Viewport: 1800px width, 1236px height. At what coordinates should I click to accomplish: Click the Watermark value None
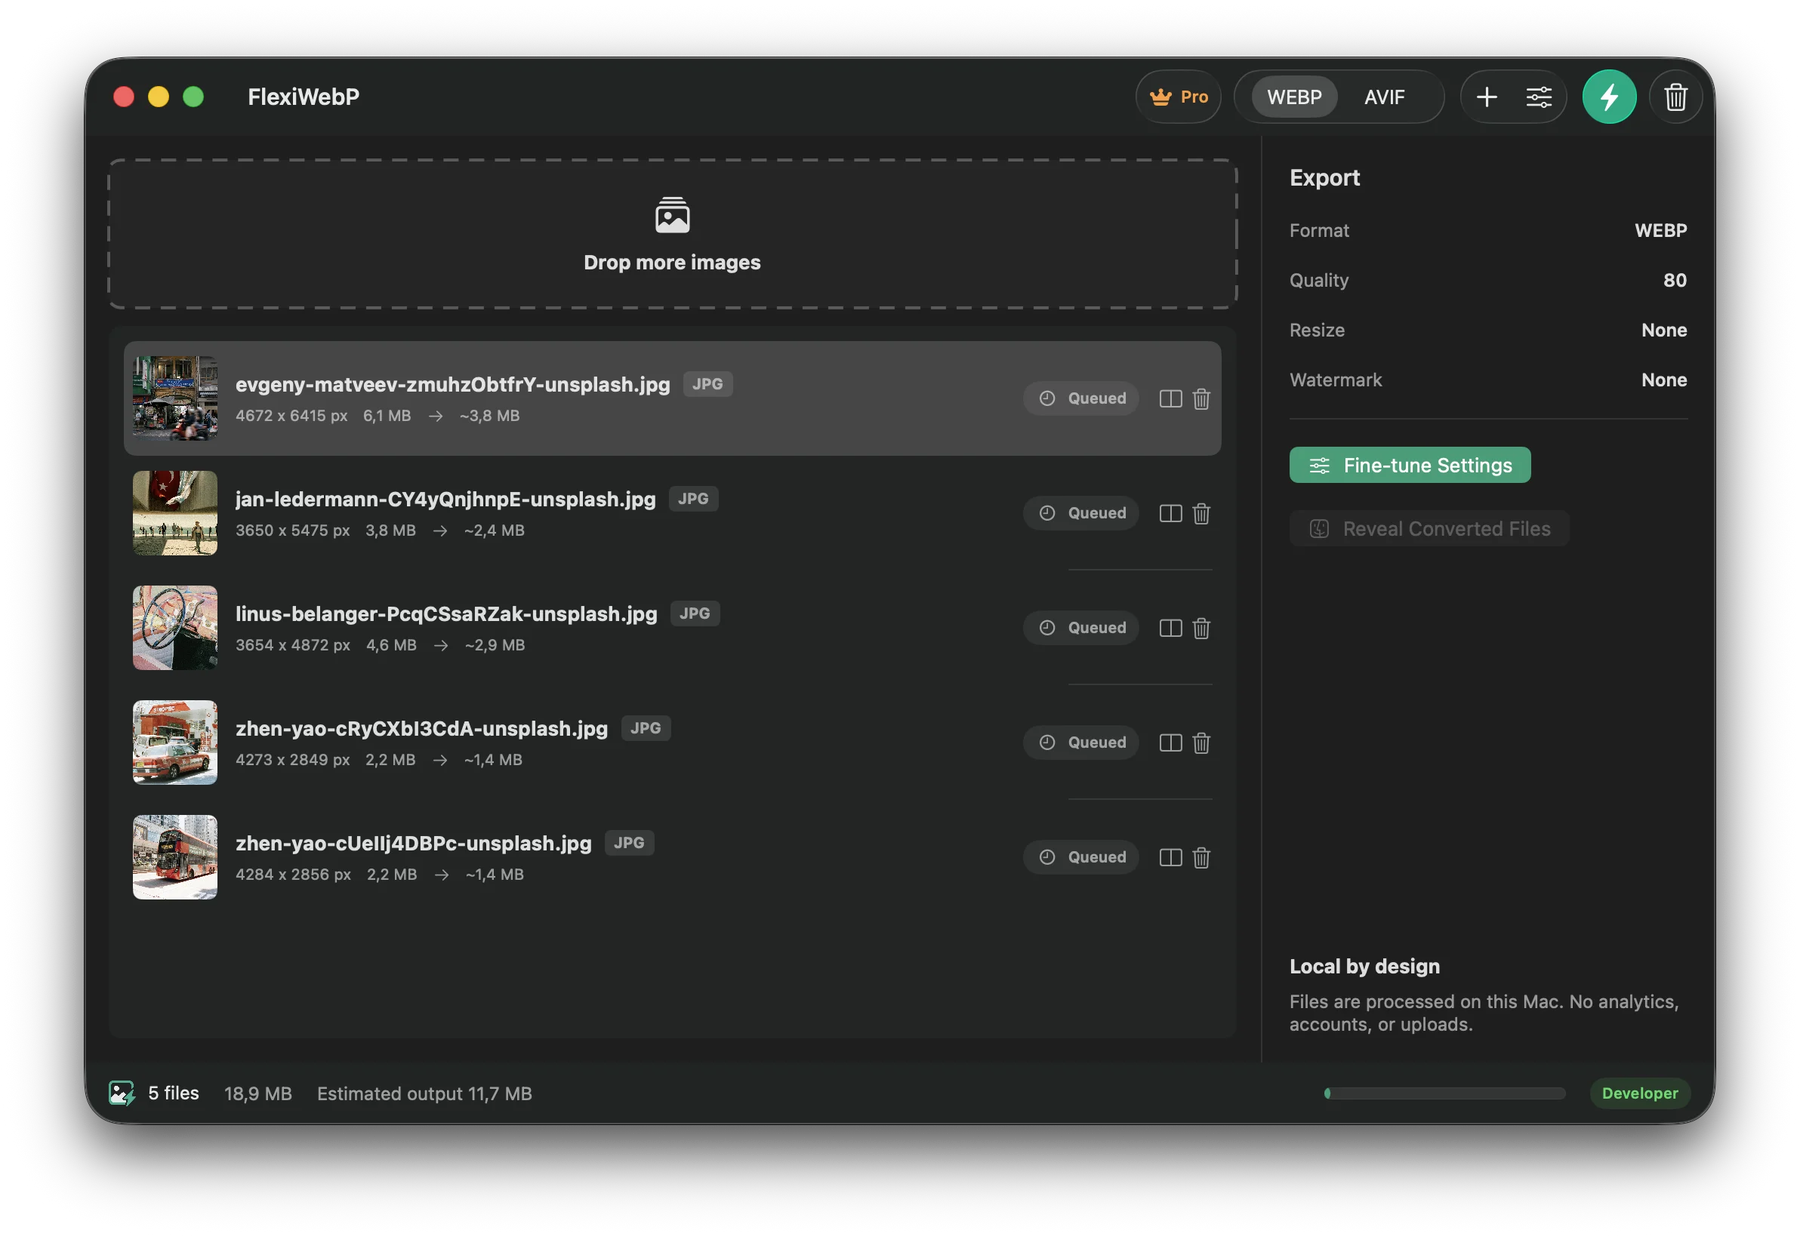pos(1664,381)
